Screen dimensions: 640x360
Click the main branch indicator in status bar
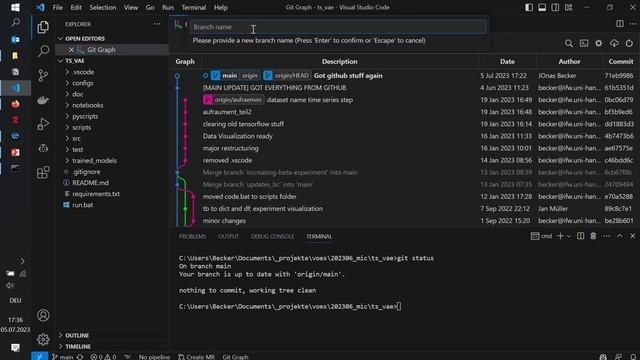(x=62, y=357)
